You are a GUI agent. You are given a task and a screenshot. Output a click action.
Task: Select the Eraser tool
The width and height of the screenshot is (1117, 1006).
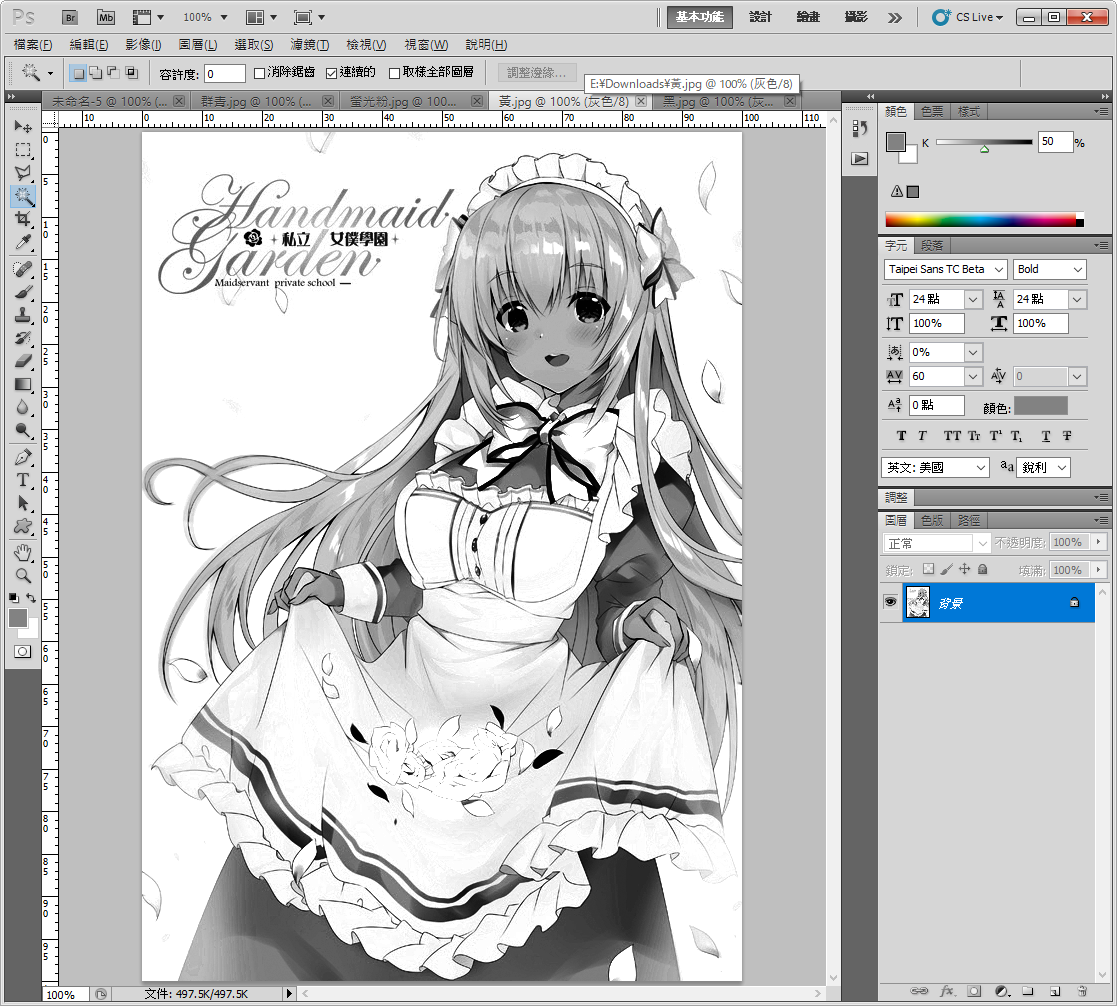(23, 361)
